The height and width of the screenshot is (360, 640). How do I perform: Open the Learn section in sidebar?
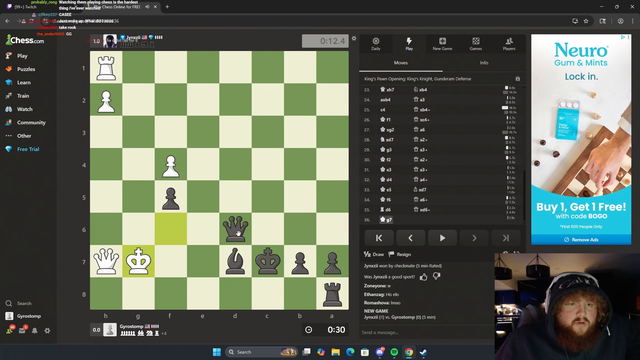tap(18, 82)
